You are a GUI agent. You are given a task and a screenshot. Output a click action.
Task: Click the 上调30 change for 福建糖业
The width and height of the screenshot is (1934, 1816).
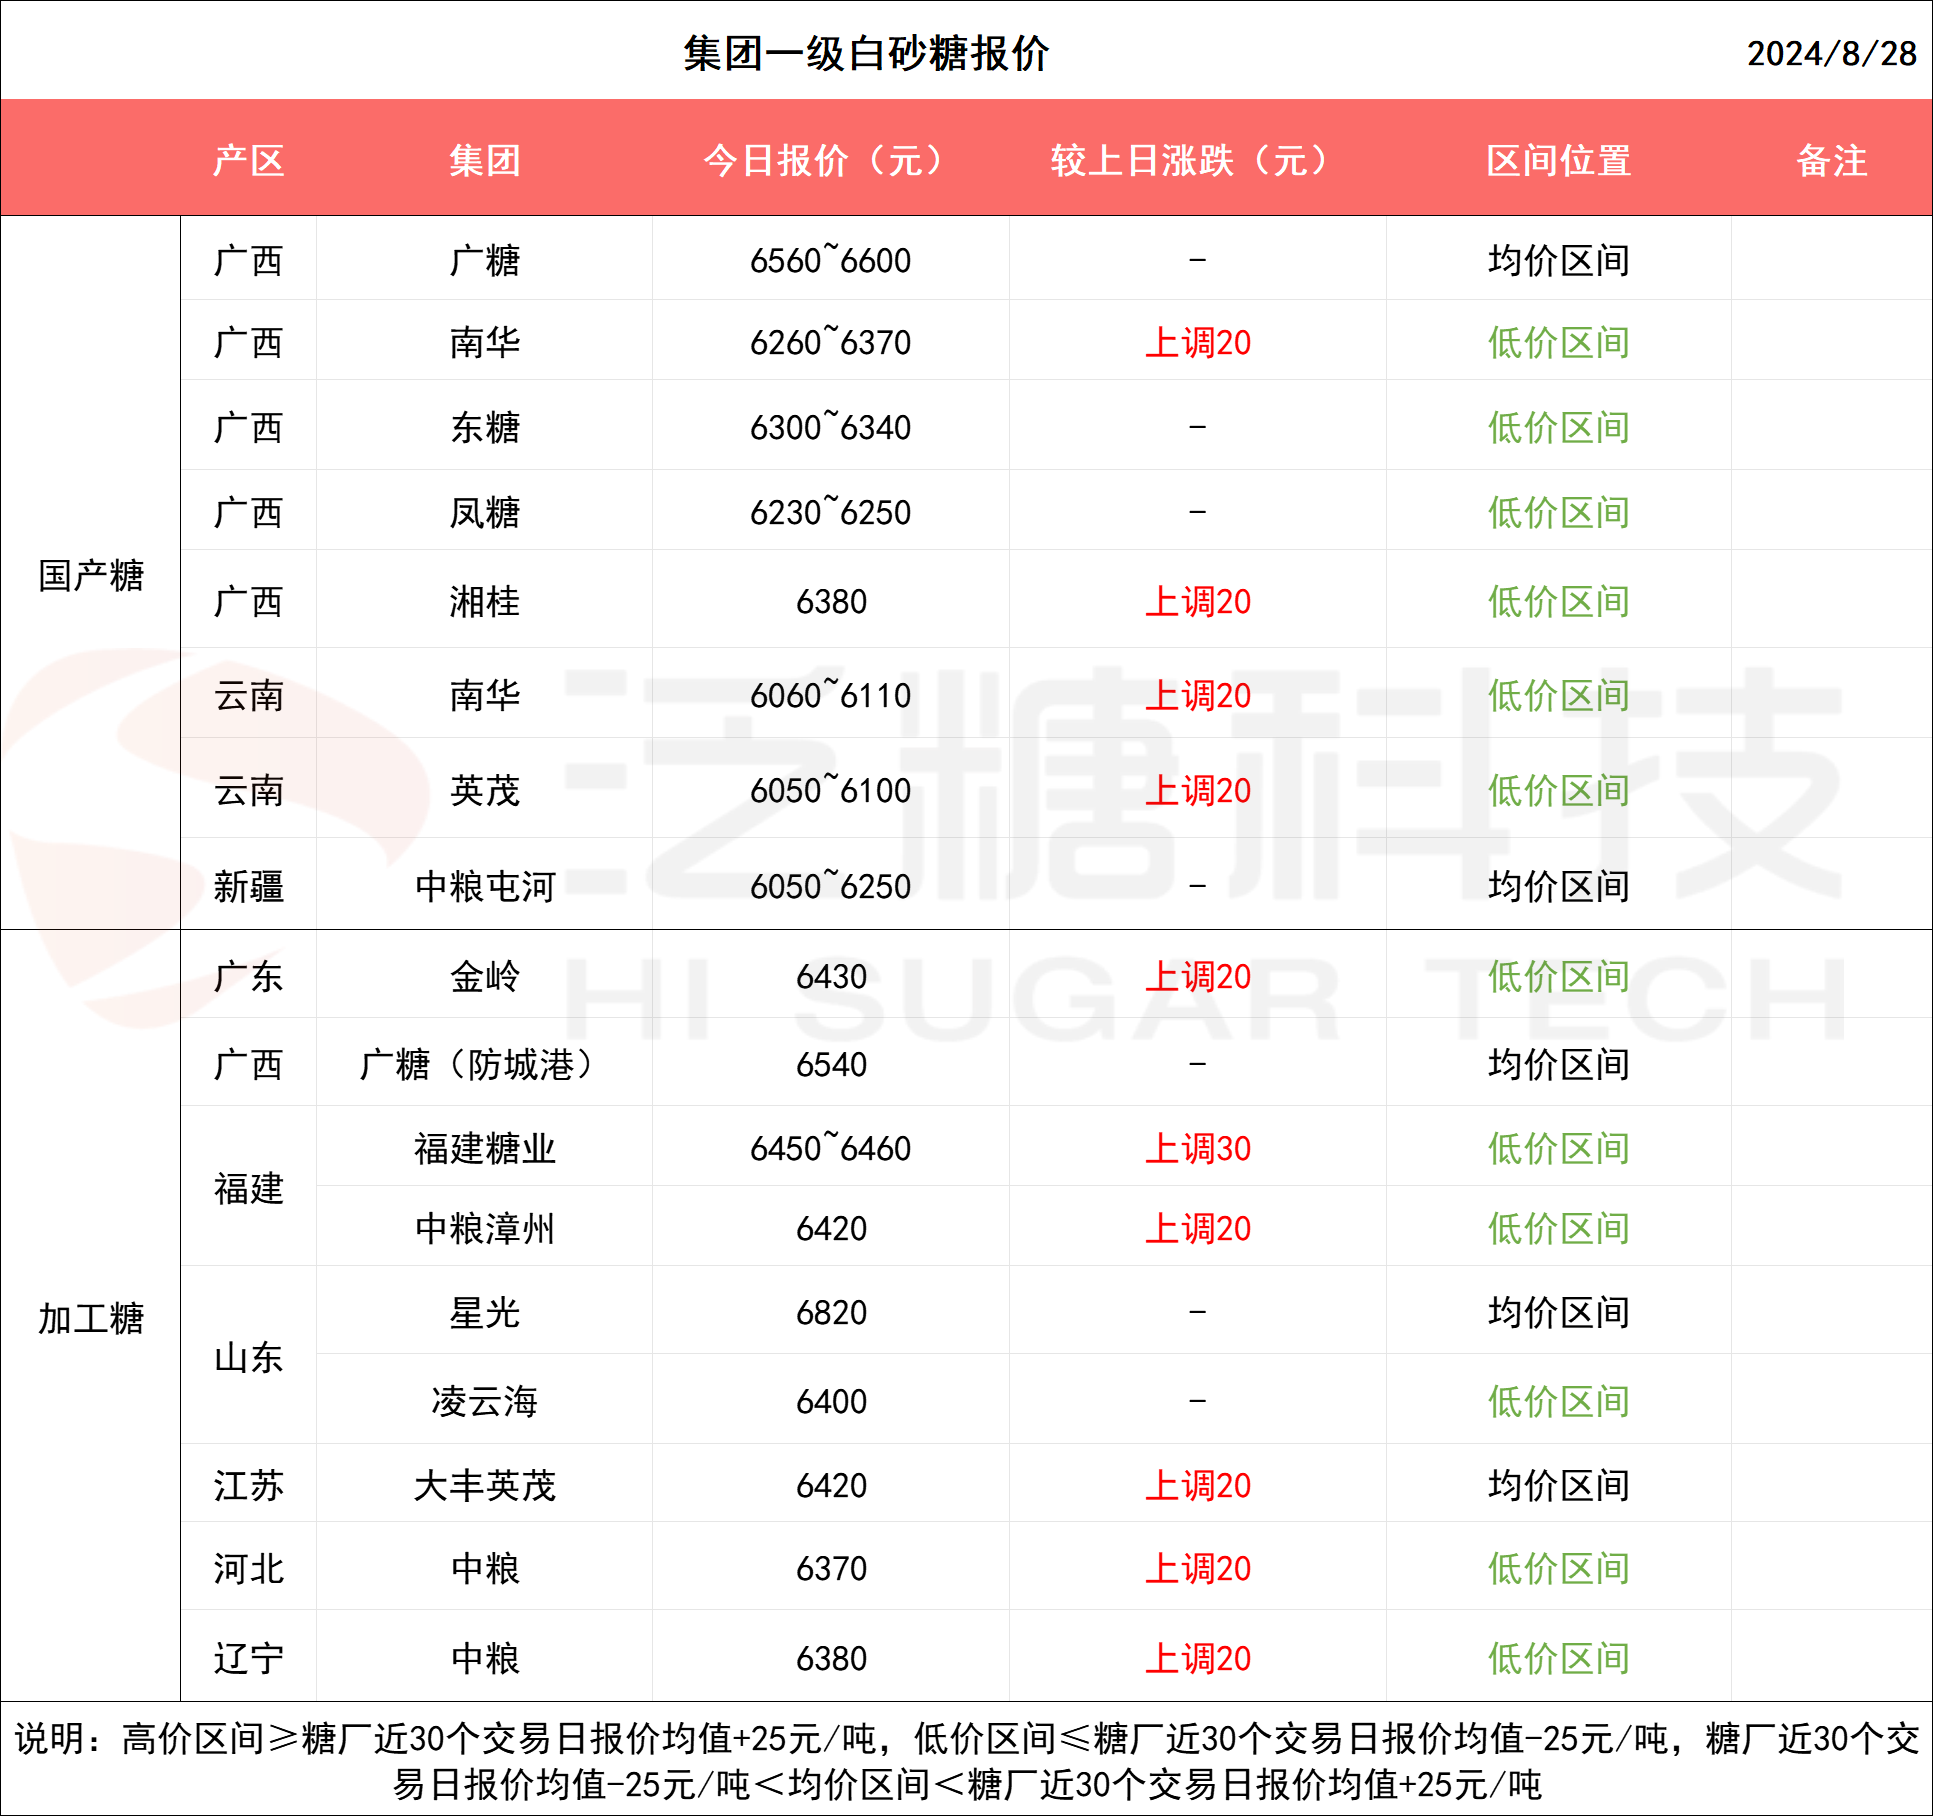(x=1197, y=1148)
